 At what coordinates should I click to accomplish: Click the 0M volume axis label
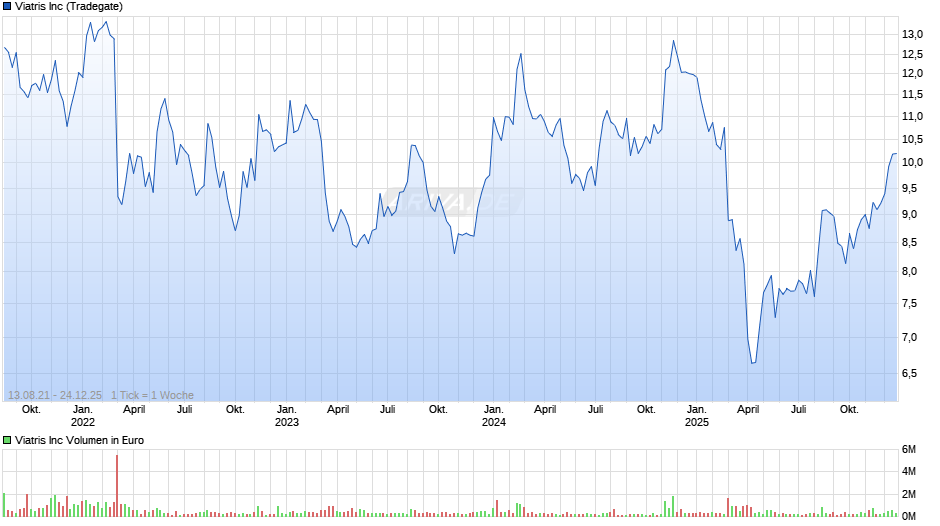[909, 516]
